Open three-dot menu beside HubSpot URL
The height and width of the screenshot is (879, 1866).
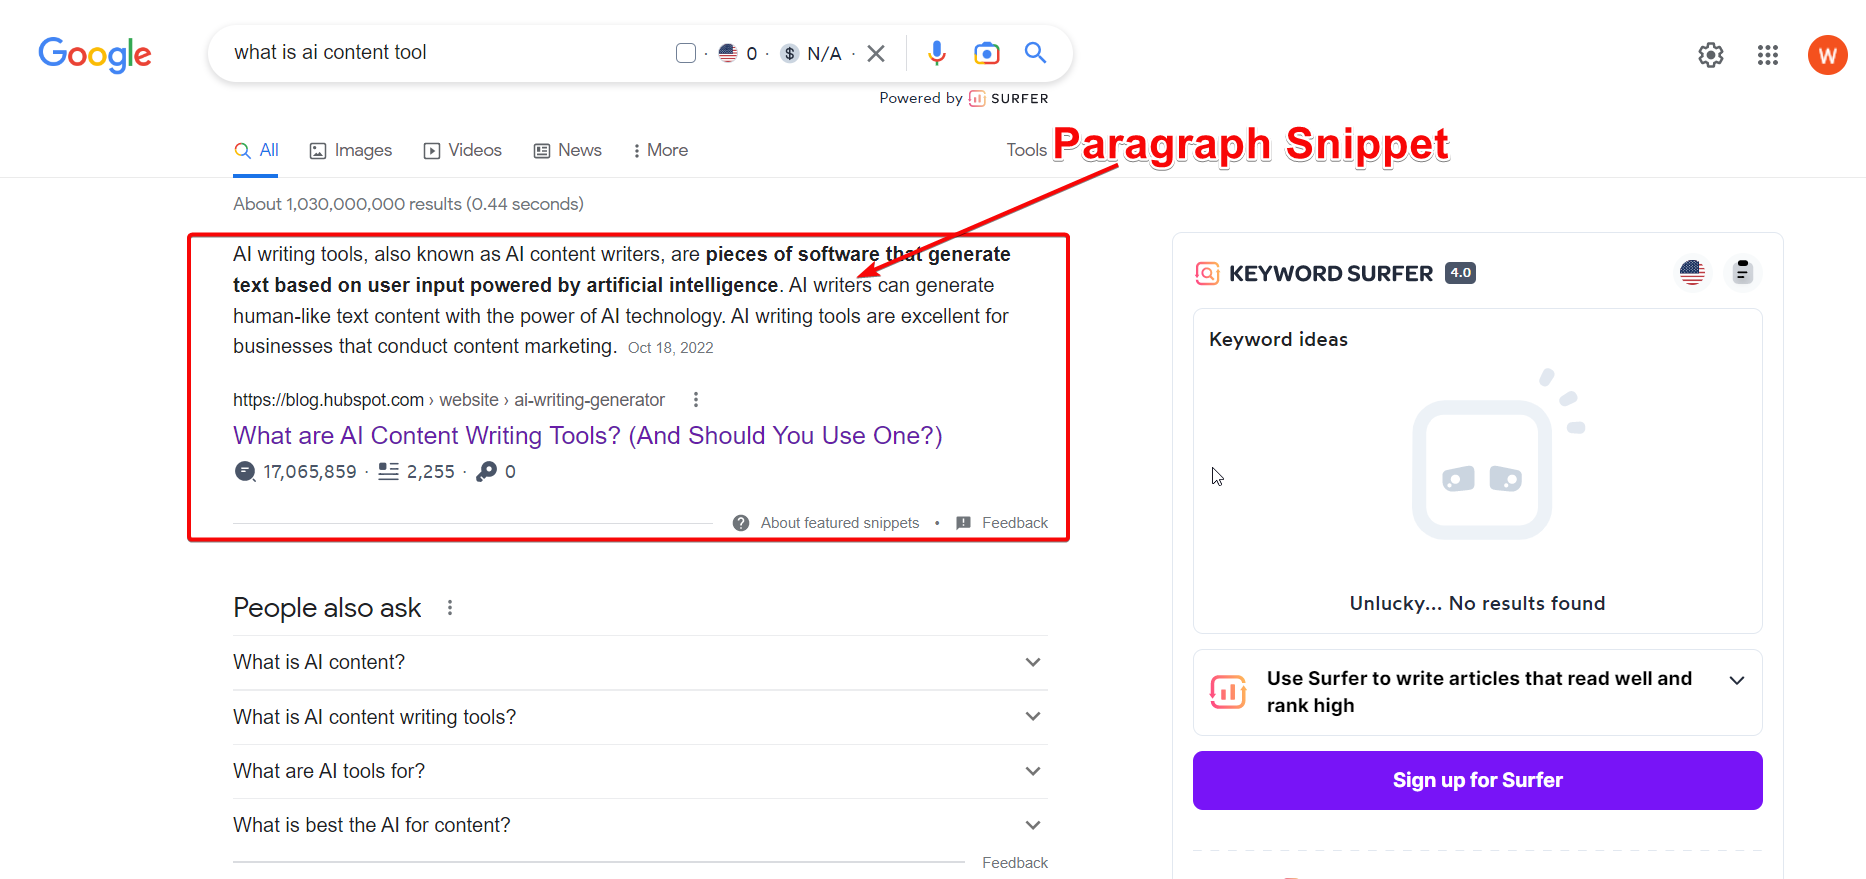tap(696, 400)
